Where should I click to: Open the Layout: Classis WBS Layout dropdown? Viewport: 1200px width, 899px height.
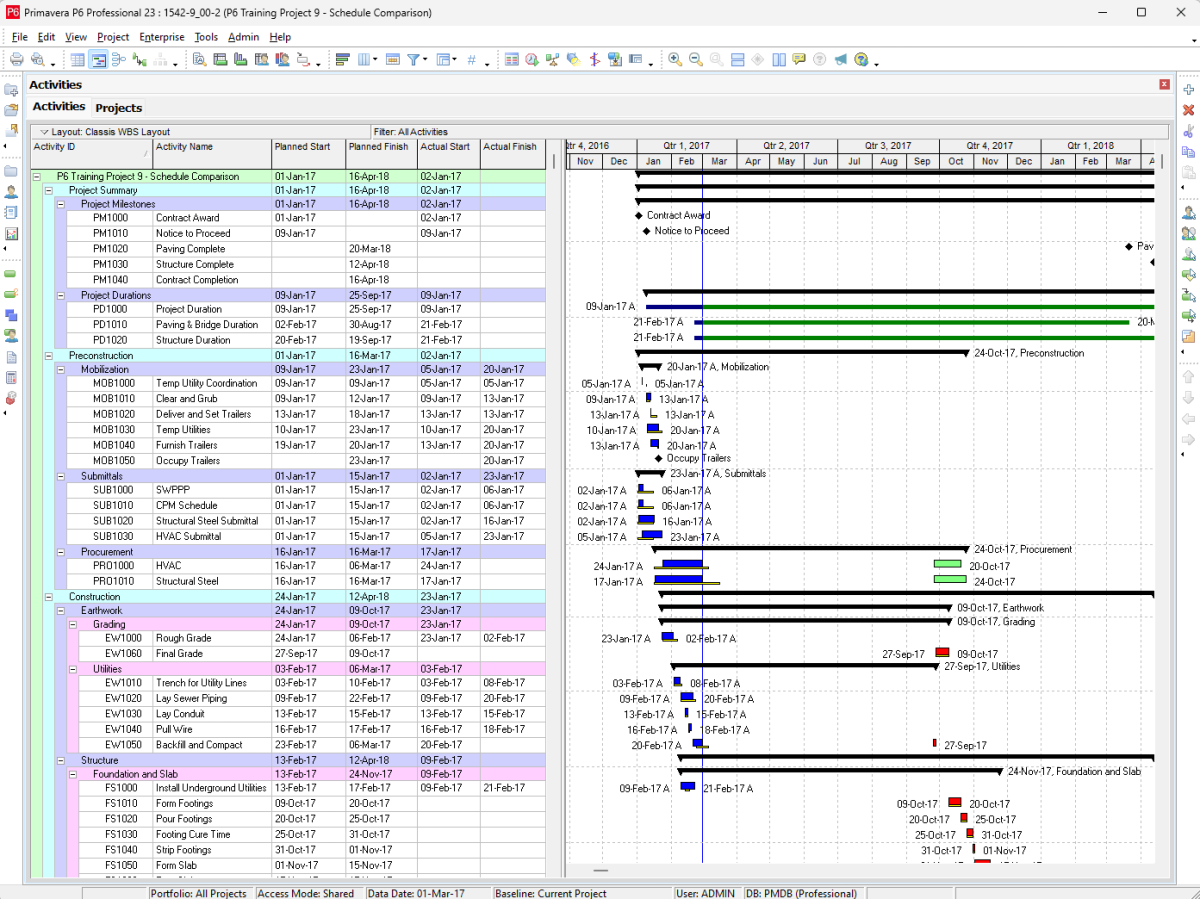pyautogui.click(x=105, y=132)
